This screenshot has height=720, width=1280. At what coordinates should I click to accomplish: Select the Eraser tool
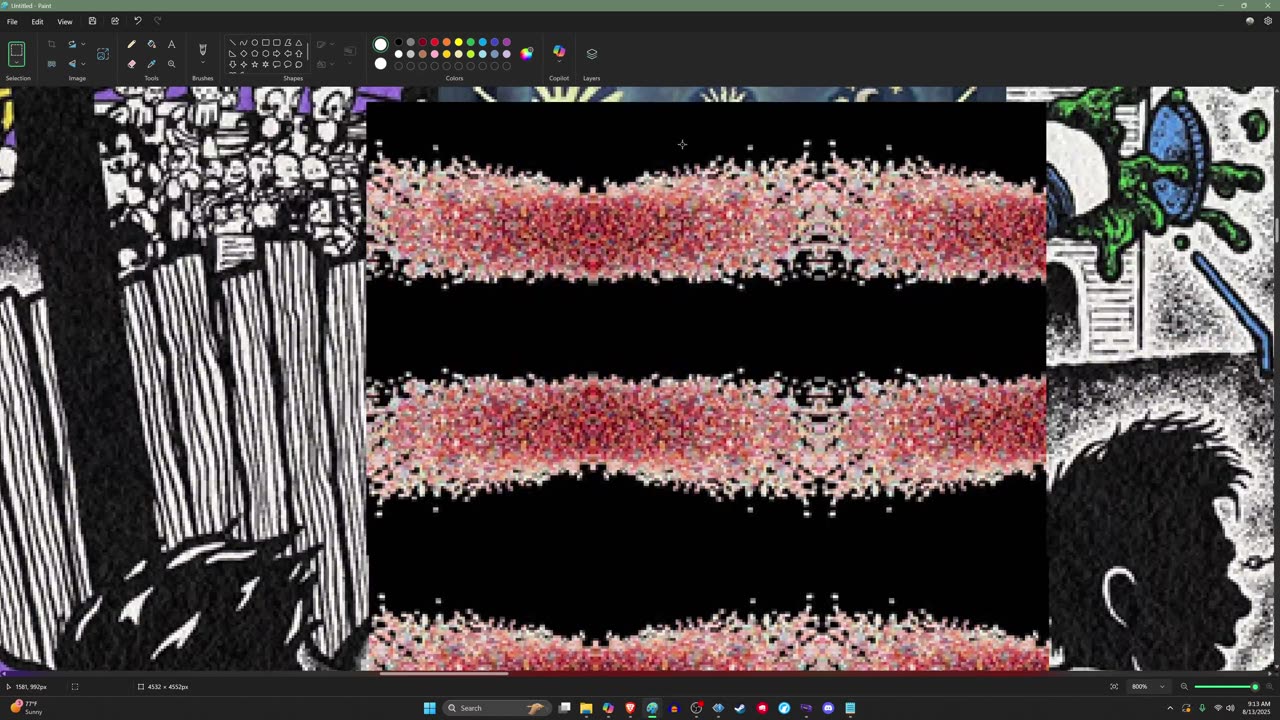point(131,64)
